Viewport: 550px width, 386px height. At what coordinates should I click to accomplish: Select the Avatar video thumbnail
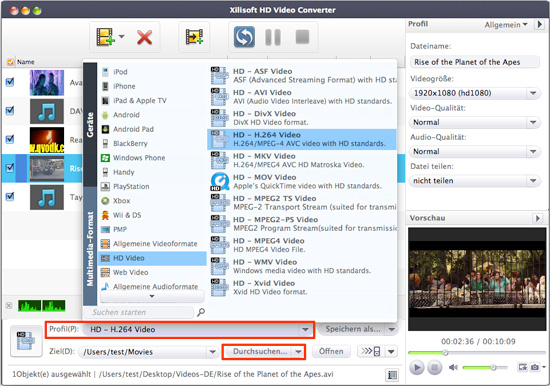[x=47, y=82]
